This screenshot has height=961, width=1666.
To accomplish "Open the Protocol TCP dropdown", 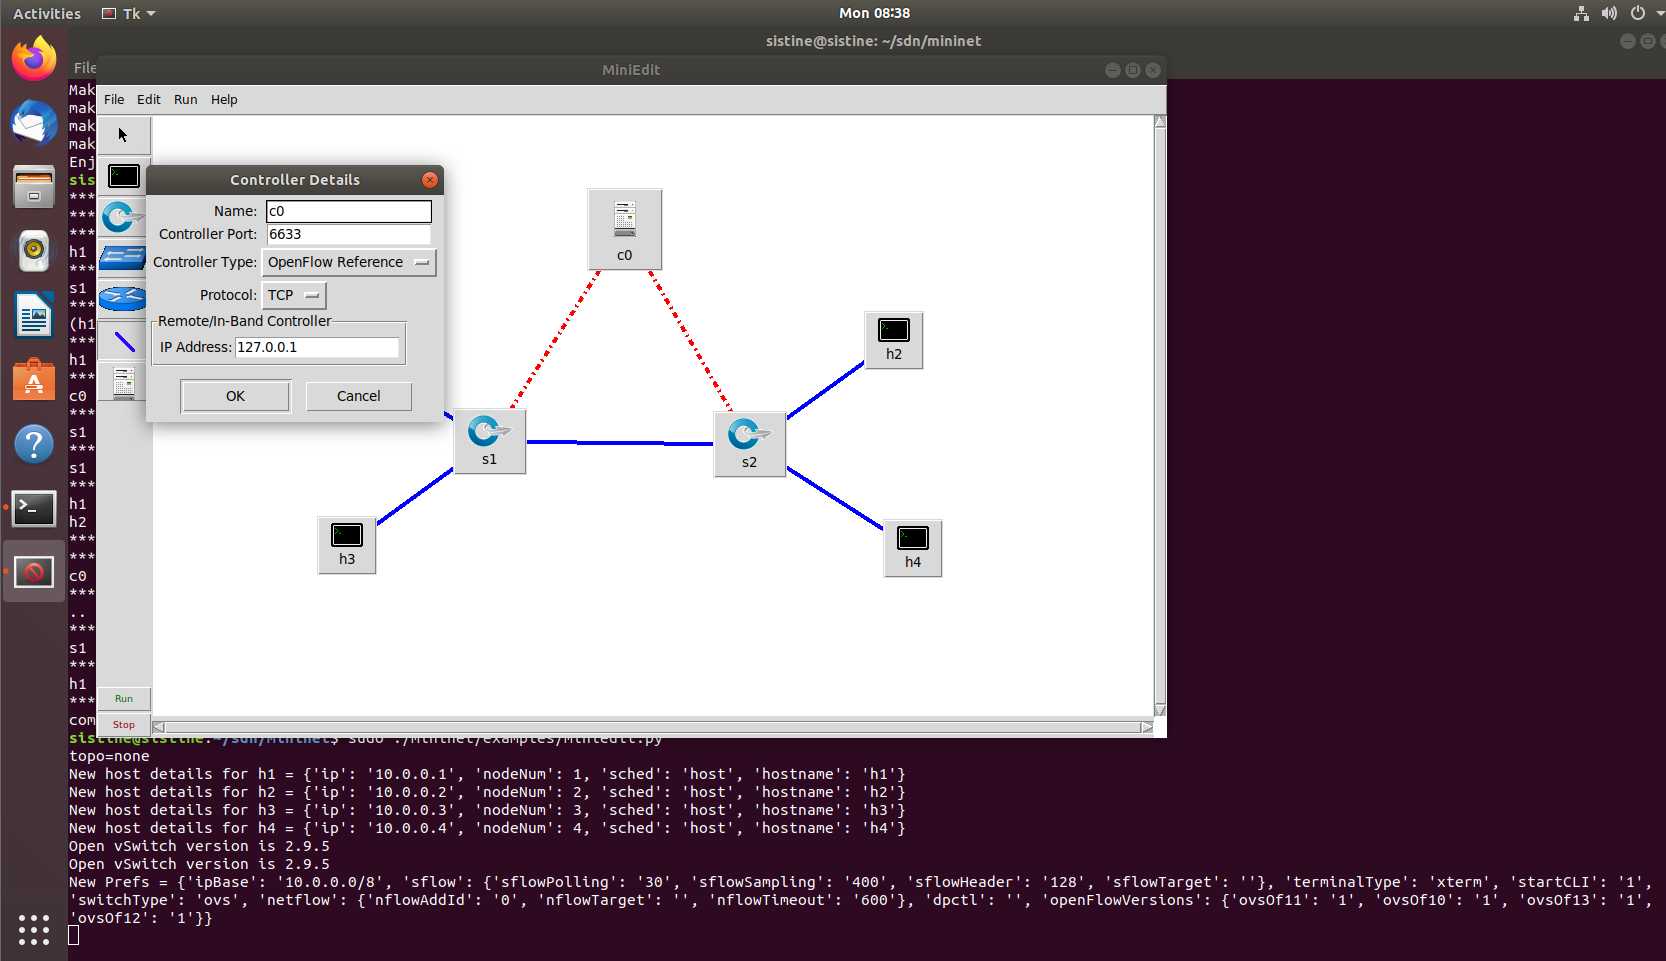I will tap(293, 295).
